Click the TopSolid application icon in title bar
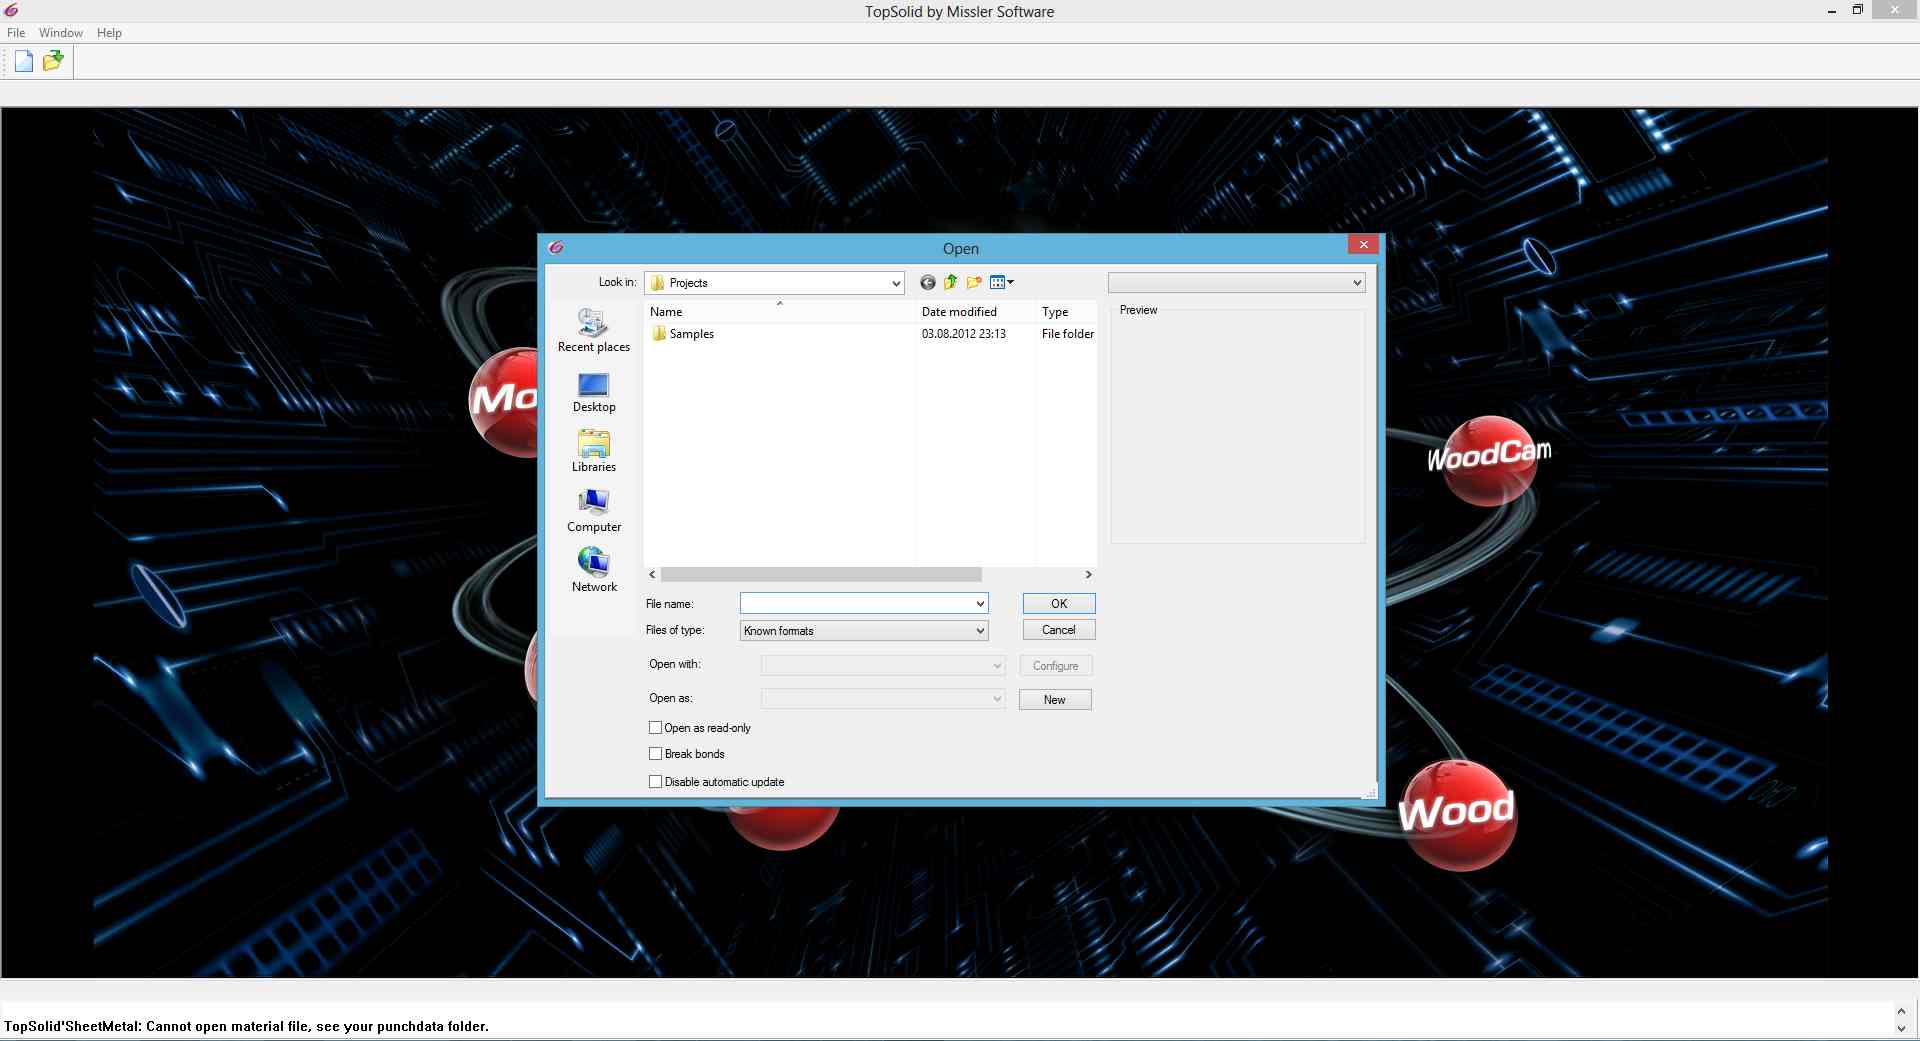1920x1041 pixels. coord(11,11)
